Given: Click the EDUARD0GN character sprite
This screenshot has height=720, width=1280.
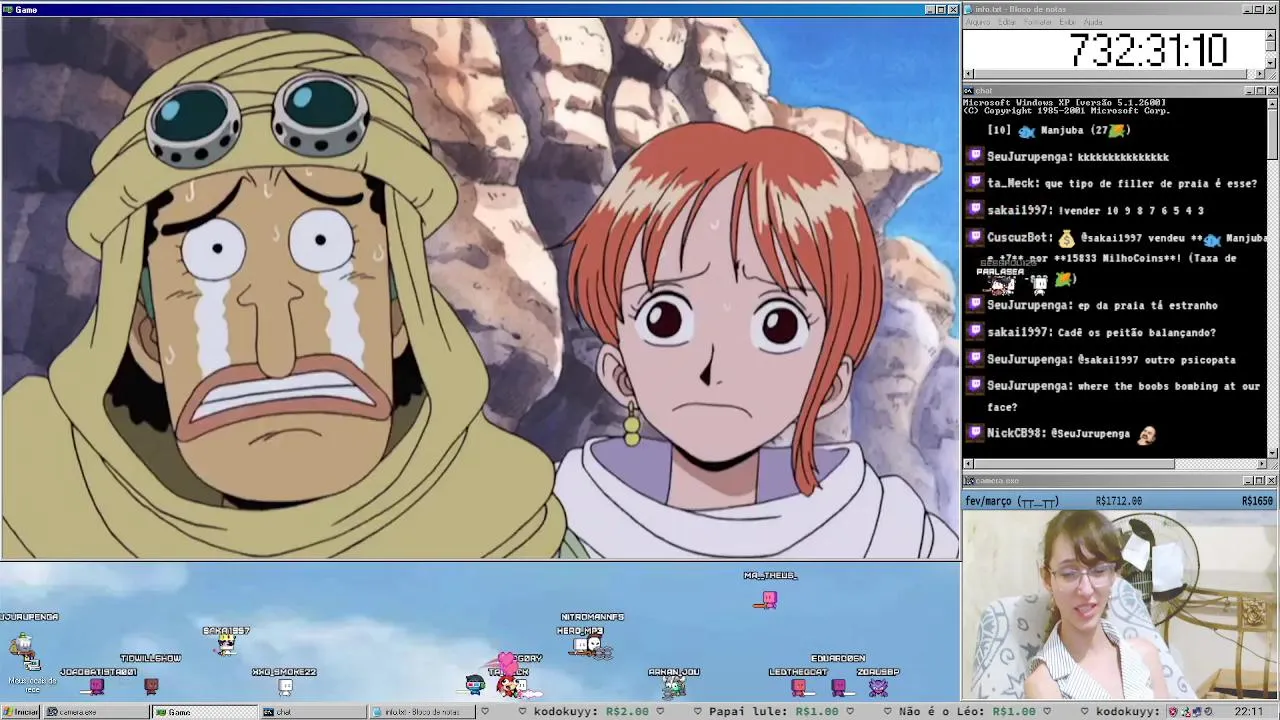Looking at the screenshot, I should point(839,687).
